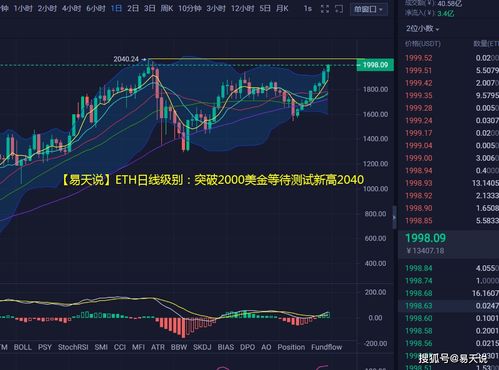The width and height of the screenshot is (499, 370).
Task: Open the Position indicator
Action: [x=291, y=347]
